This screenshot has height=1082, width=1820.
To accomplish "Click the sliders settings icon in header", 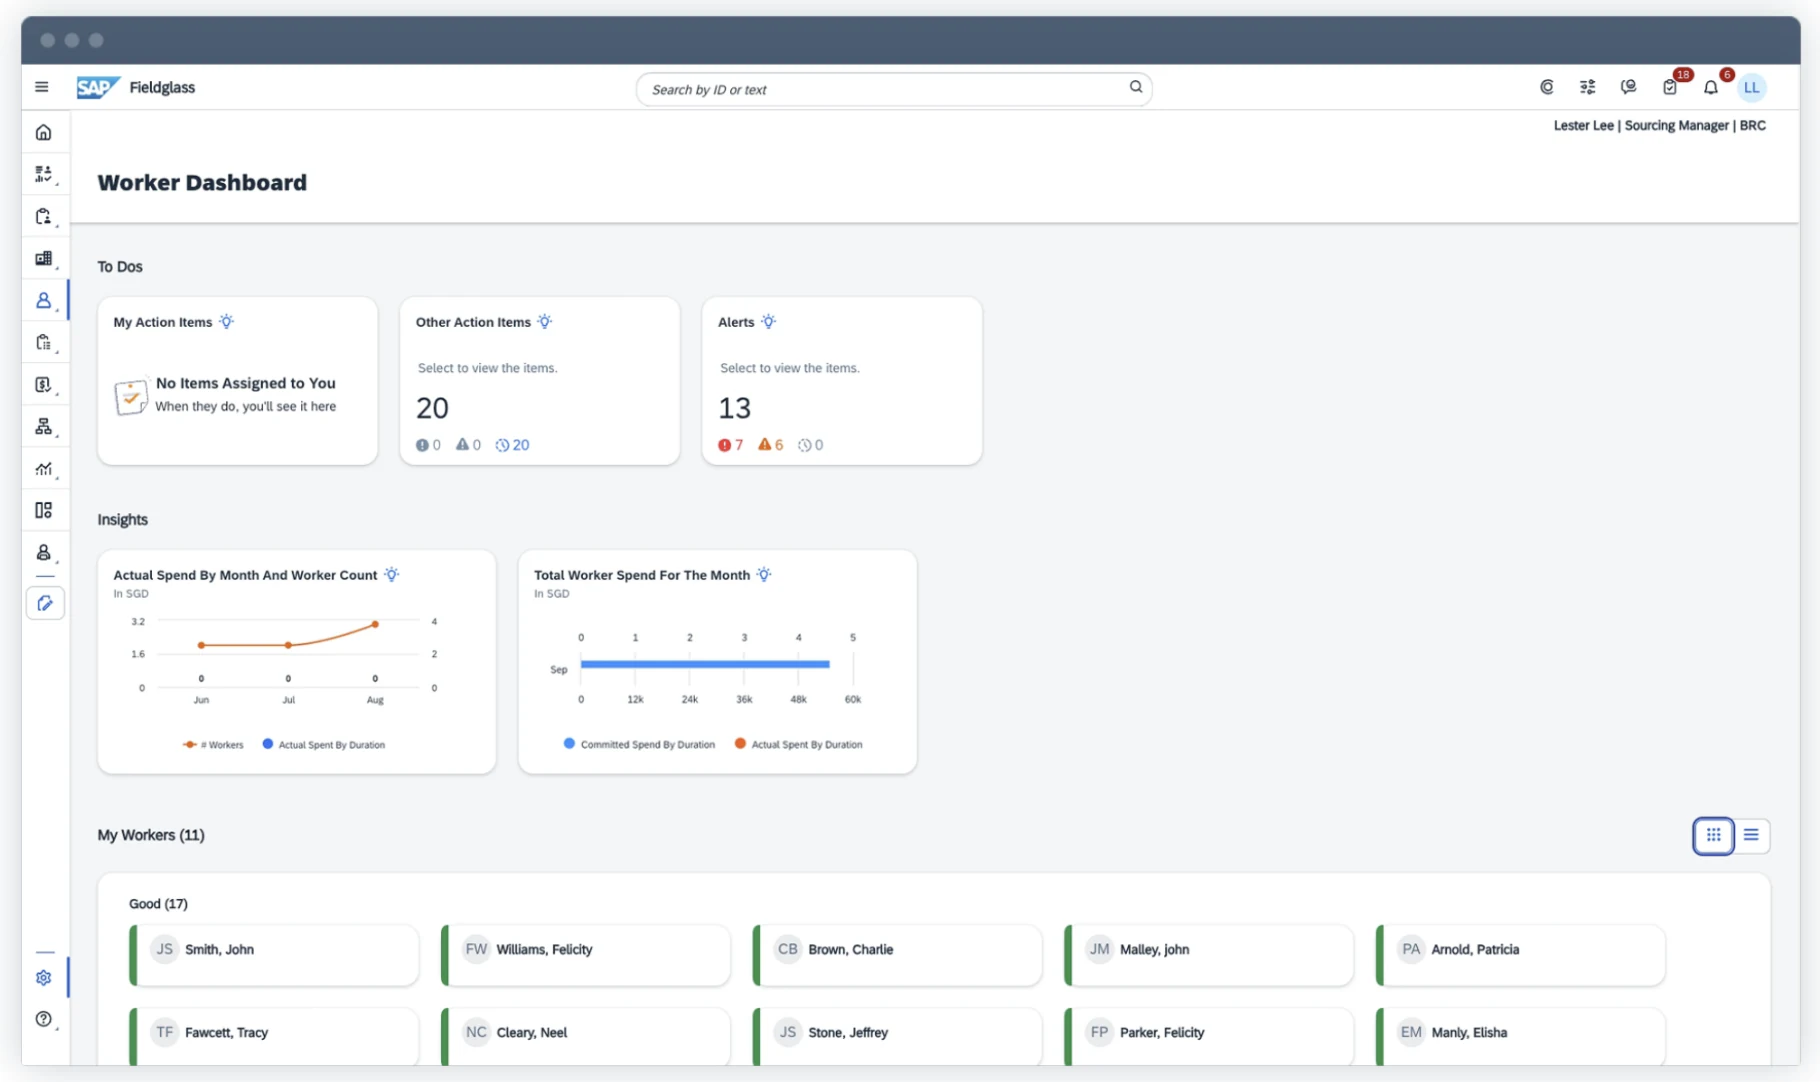I will point(1587,87).
